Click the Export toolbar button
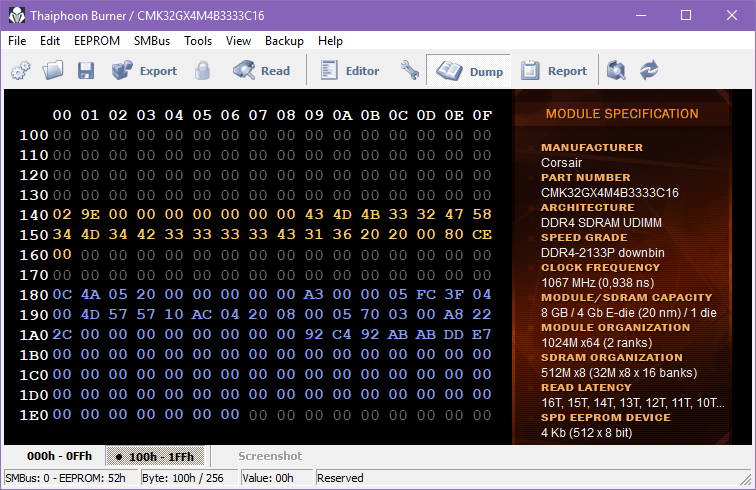Image resolution: width=756 pixels, height=490 pixels. (x=144, y=70)
